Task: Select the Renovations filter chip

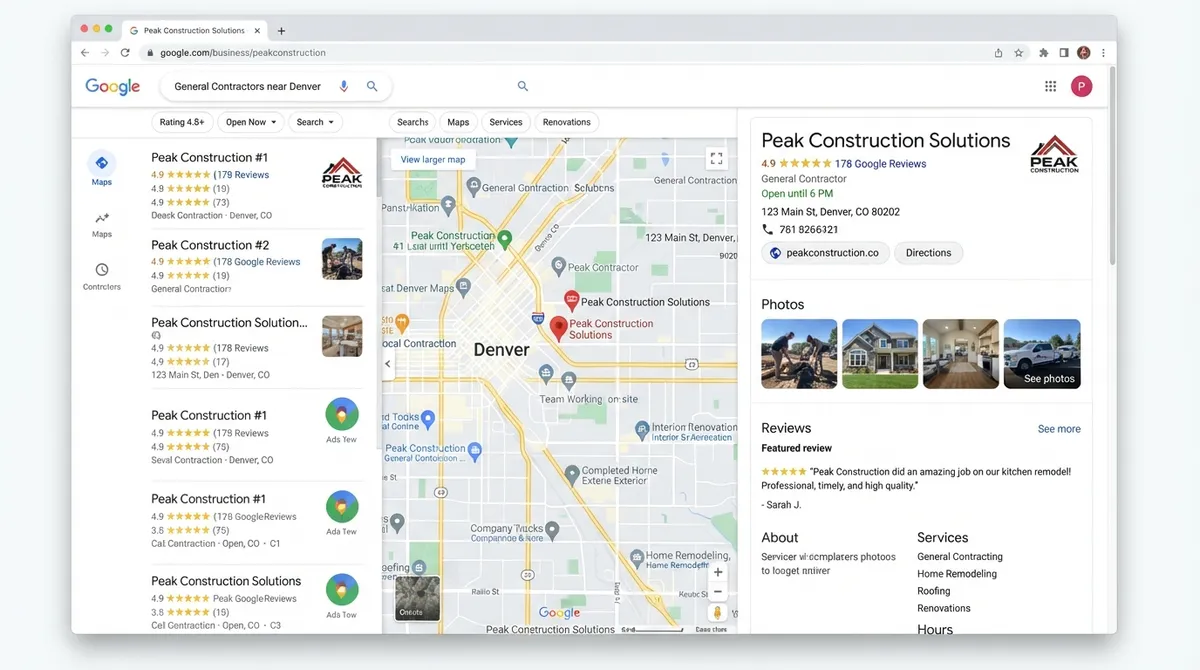Action: pyautogui.click(x=567, y=122)
